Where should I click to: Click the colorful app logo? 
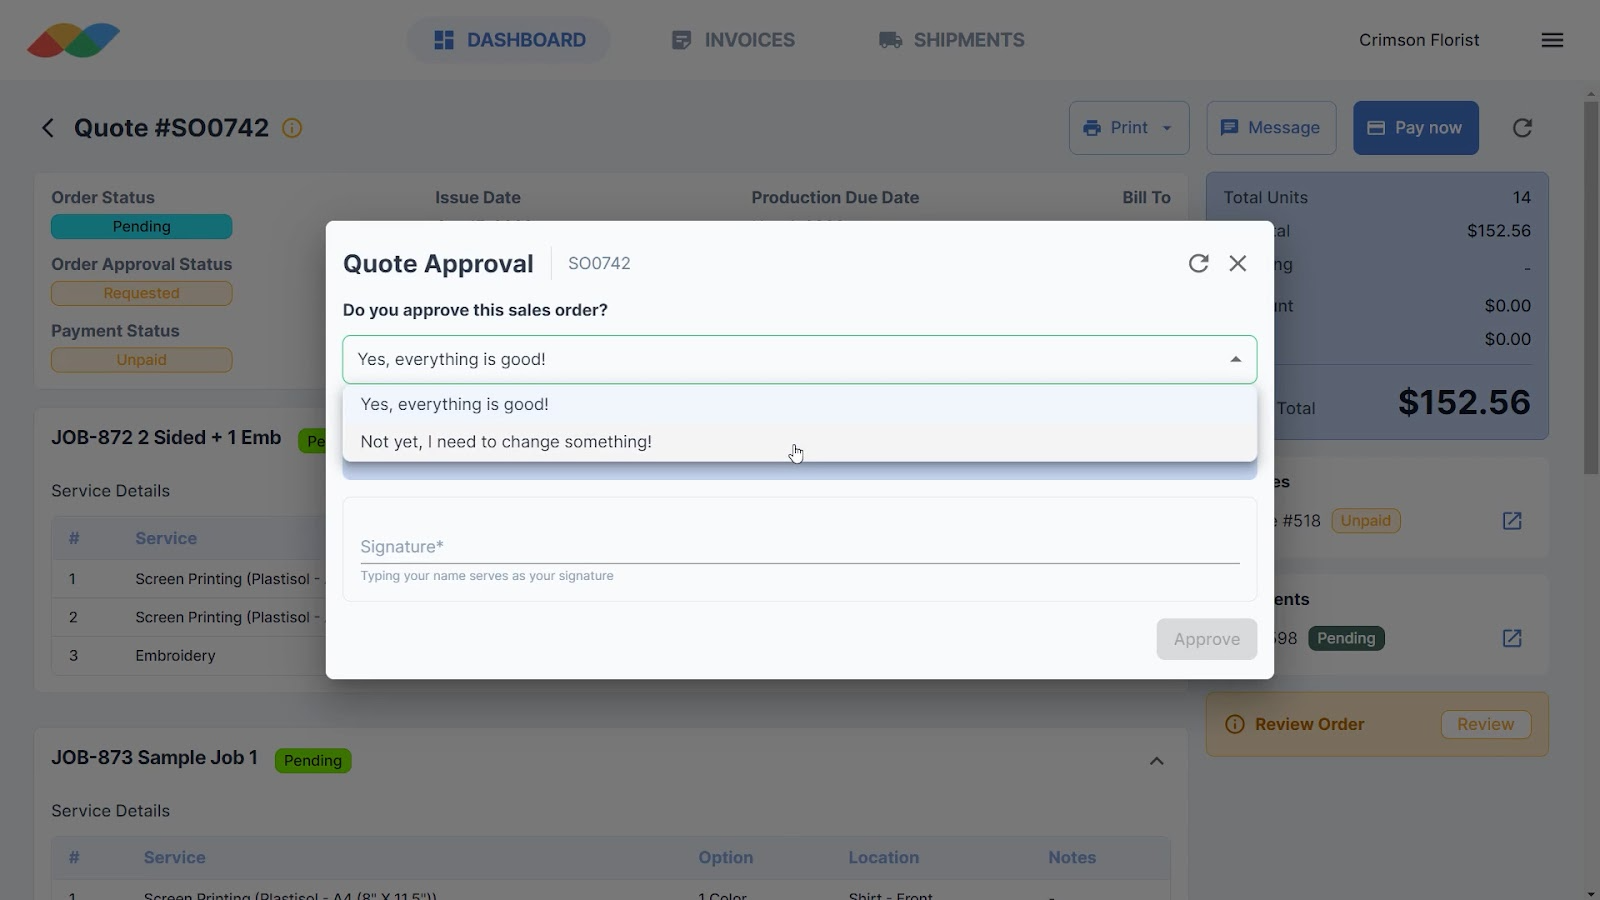point(73,40)
